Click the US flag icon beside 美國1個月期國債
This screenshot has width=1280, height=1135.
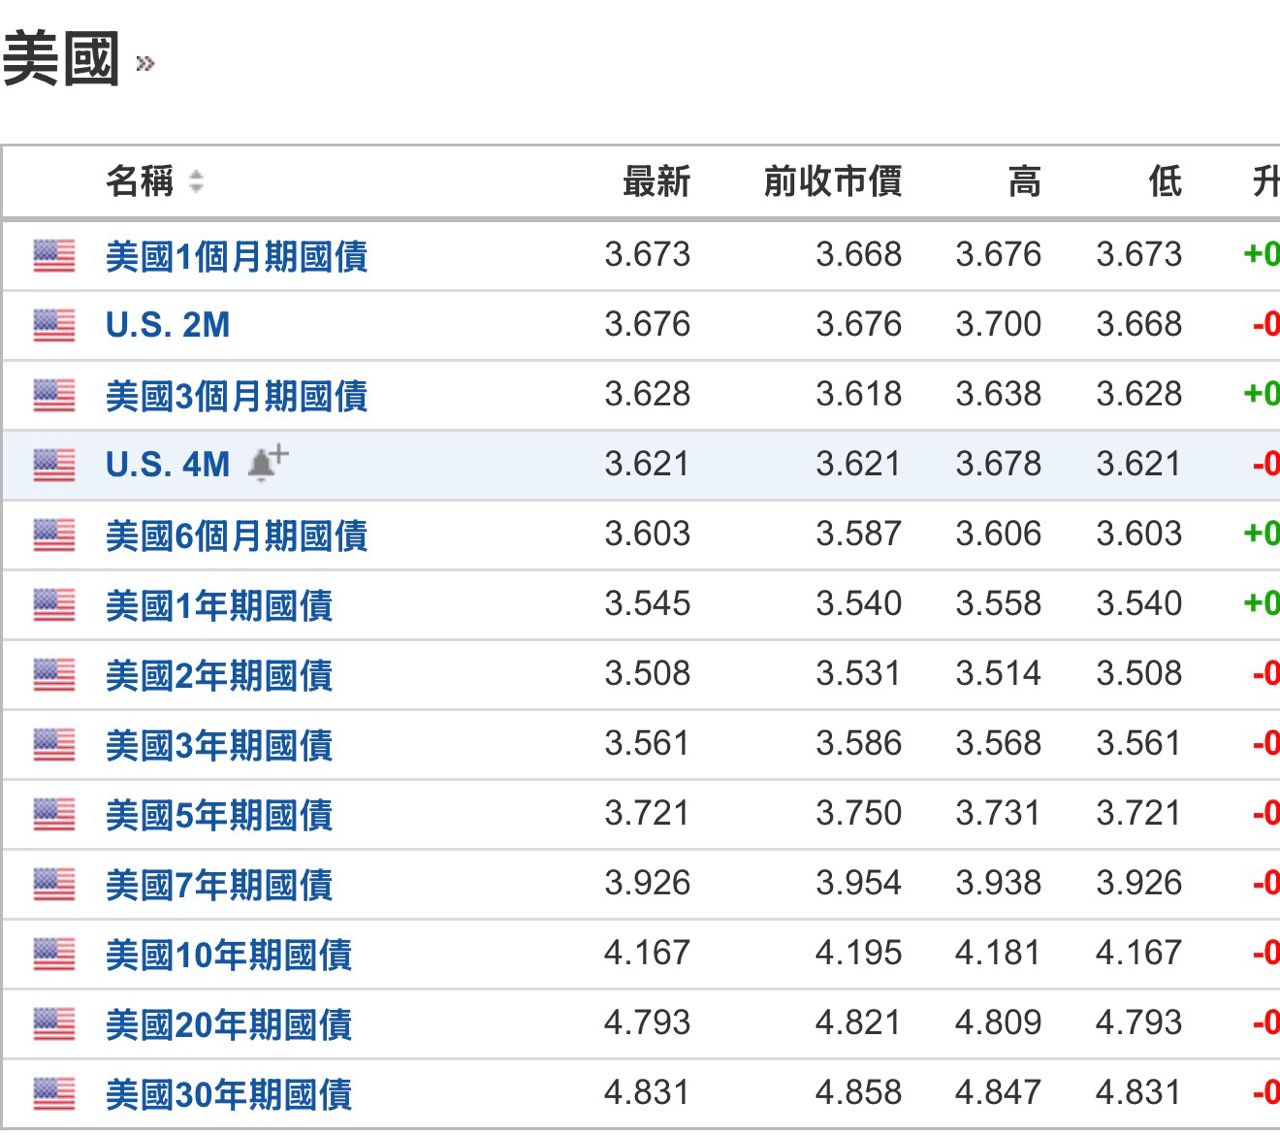click(54, 256)
